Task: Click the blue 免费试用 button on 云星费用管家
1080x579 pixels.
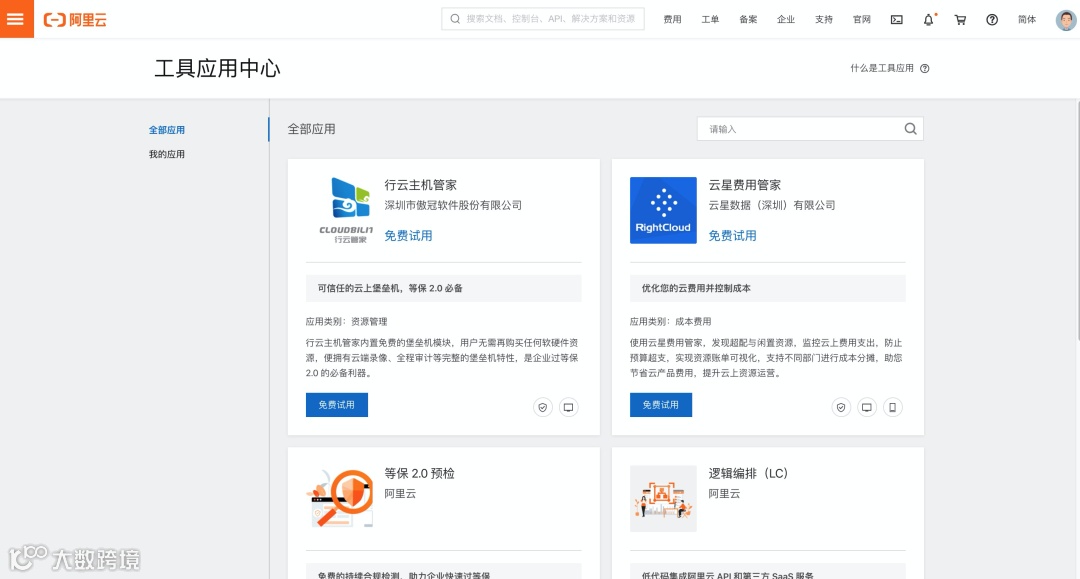Action: (x=661, y=405)
